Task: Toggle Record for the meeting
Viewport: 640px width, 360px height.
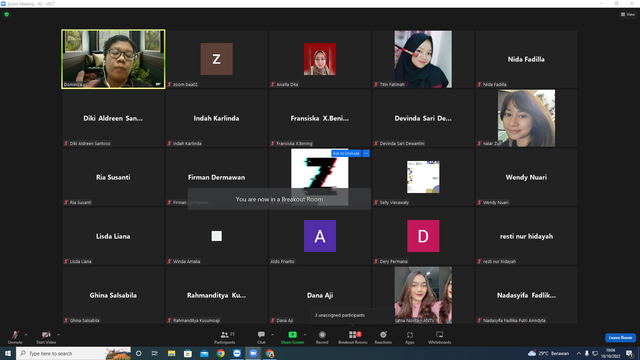Action: click(322, 337)
